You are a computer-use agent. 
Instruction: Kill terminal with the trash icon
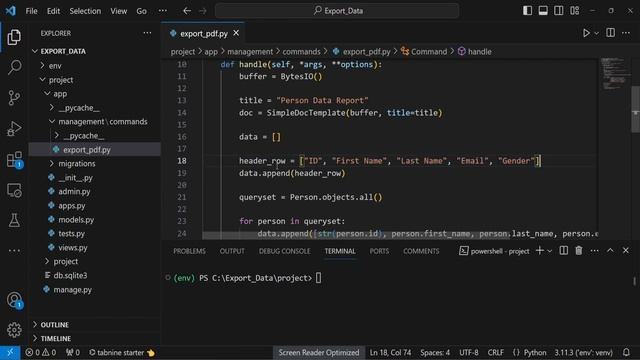point(579,251)
